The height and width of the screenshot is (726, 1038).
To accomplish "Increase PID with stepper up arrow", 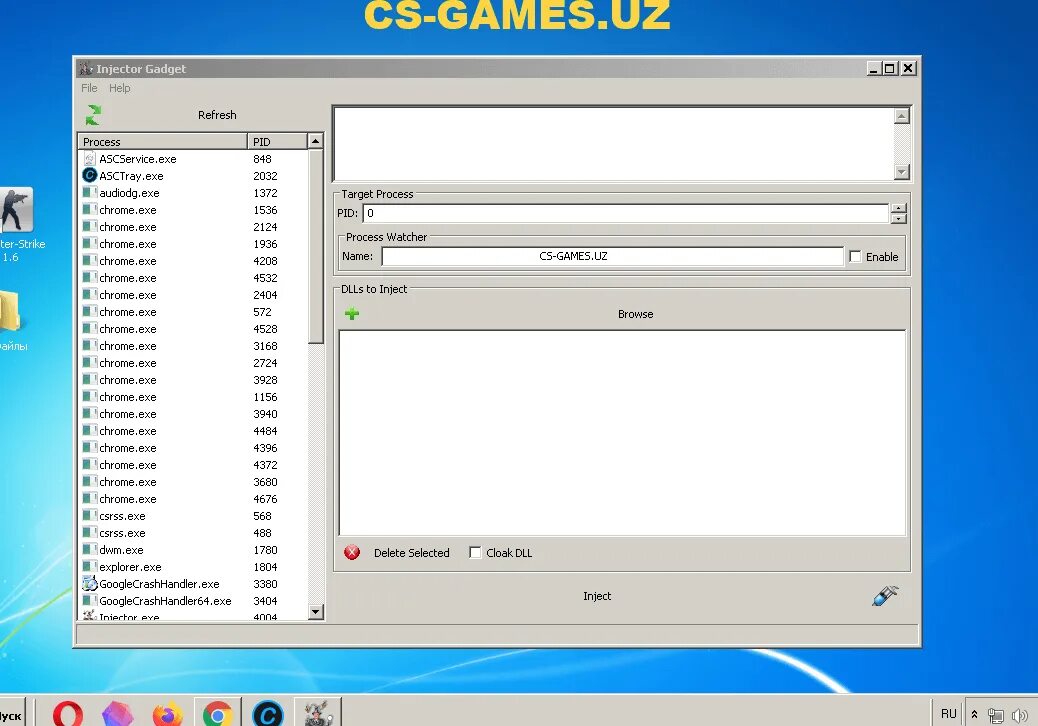I will click(898, 208).
